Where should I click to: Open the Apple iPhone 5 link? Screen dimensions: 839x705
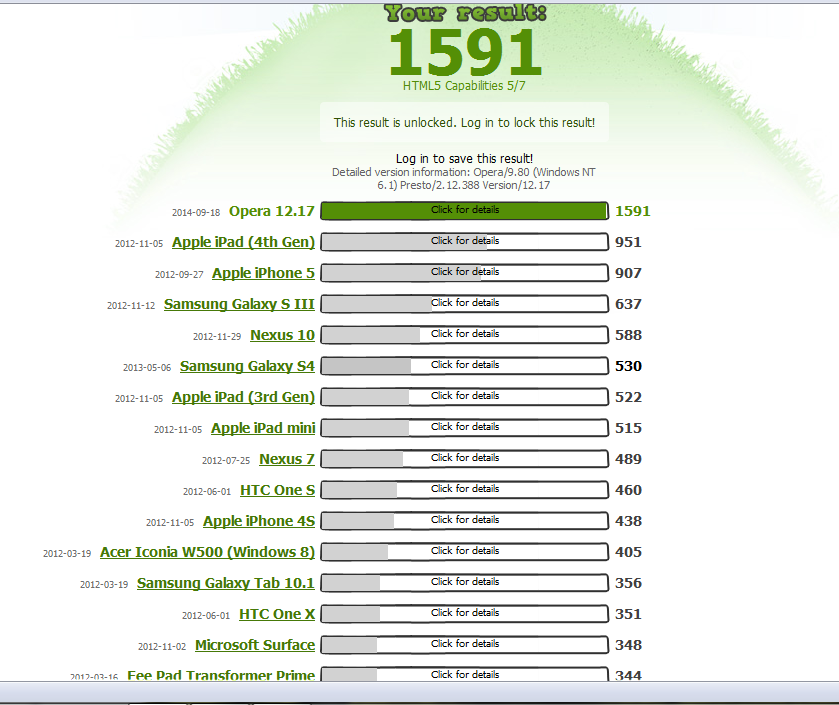click(x=263, y=273)
